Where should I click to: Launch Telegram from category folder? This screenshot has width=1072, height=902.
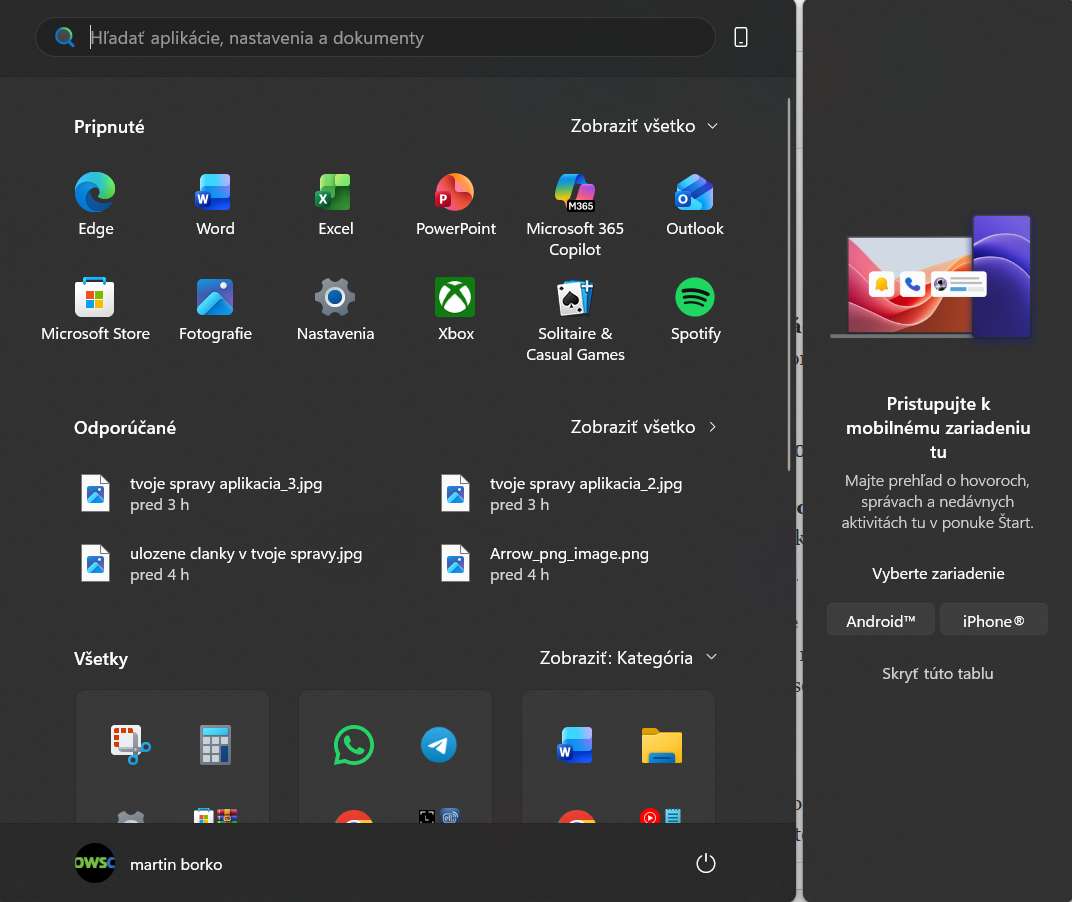(438, 745)
